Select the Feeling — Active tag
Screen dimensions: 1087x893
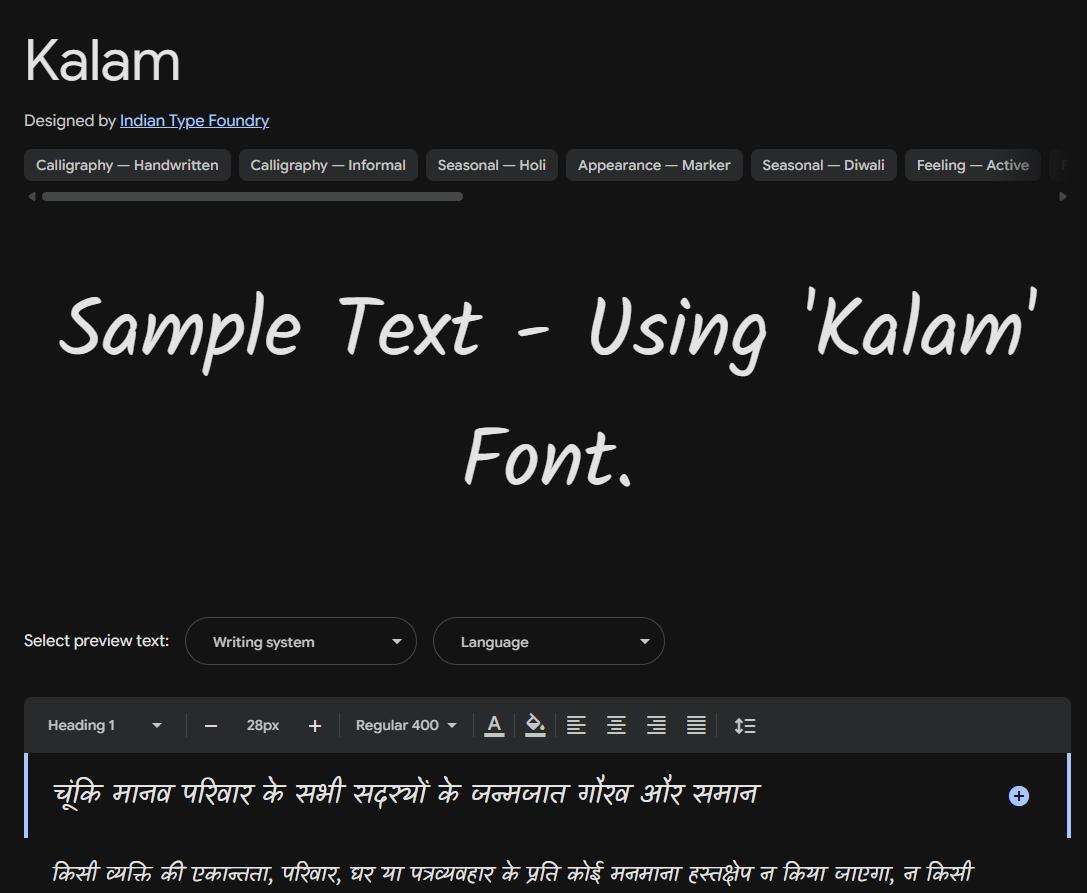click(x=973, y=165)
